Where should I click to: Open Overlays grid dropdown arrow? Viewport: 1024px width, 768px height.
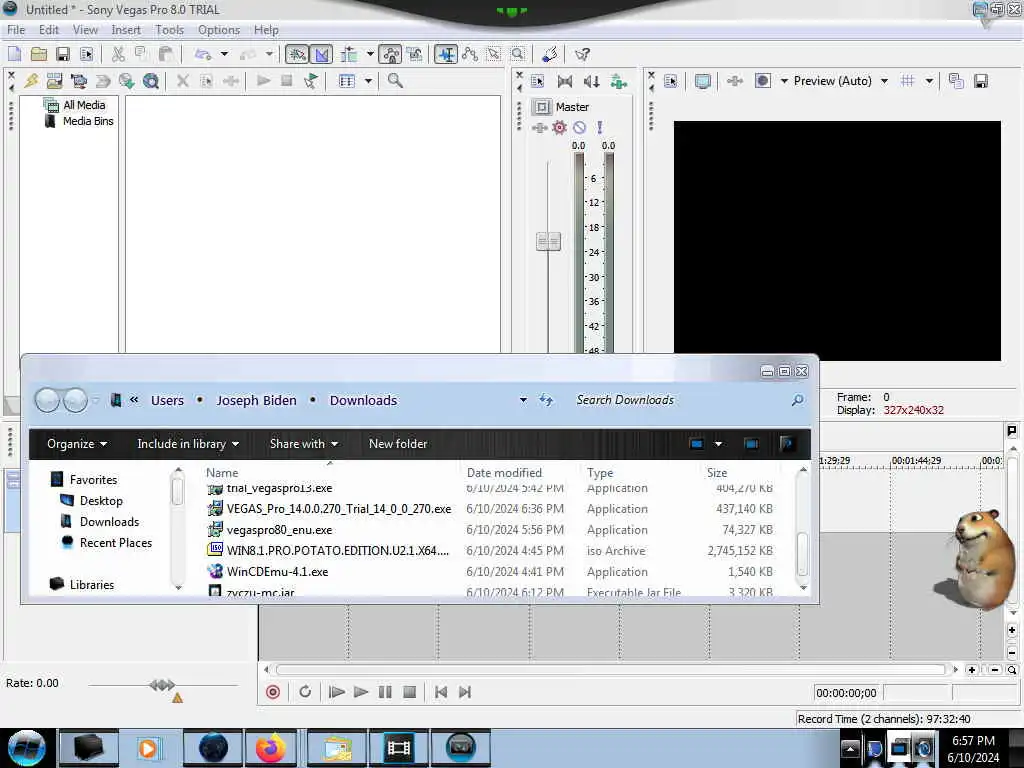[x=929, y=81]
